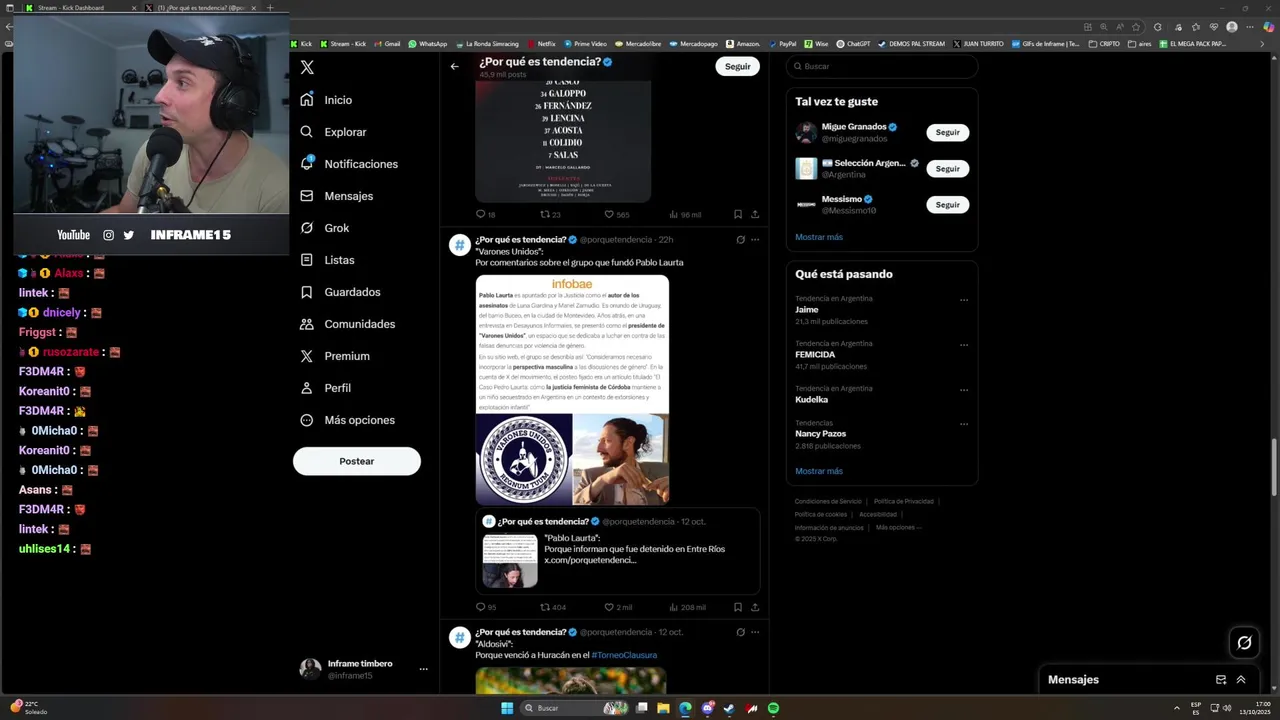Click the floating Grok button
1280x720 pixels.
1244,643
